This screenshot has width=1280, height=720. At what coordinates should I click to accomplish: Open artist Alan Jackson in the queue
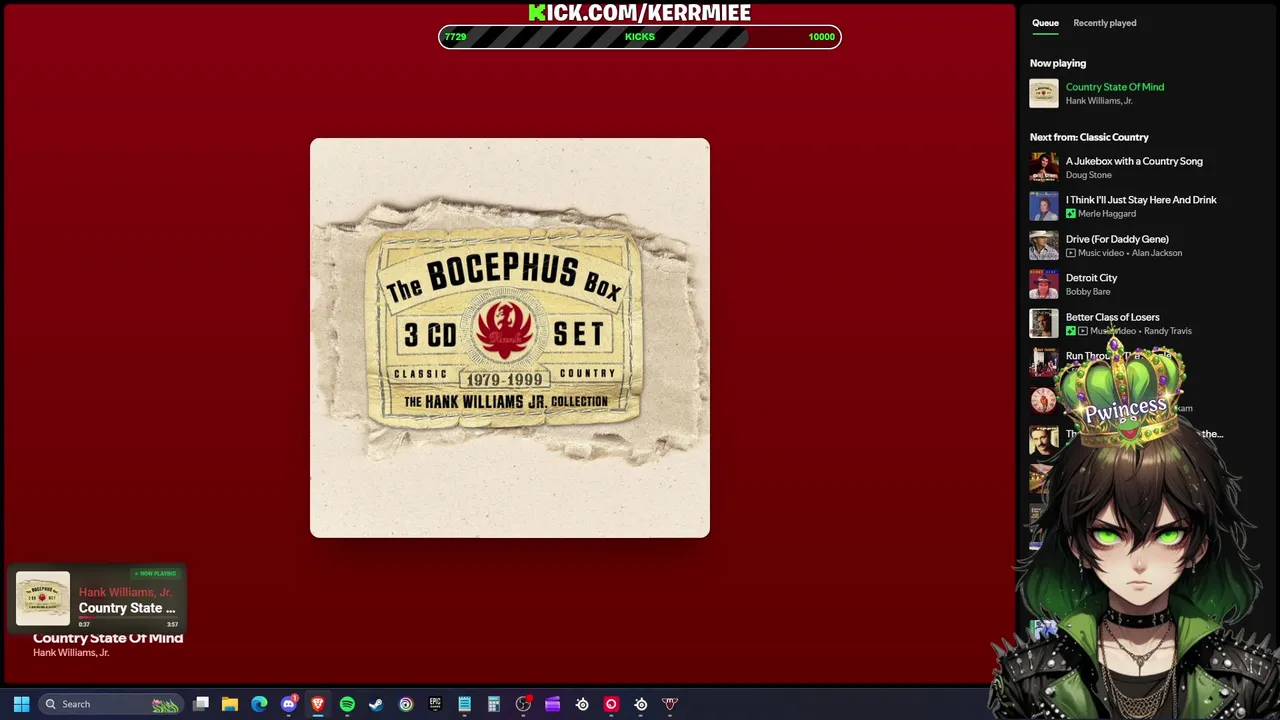click(x=1157, y=253)
